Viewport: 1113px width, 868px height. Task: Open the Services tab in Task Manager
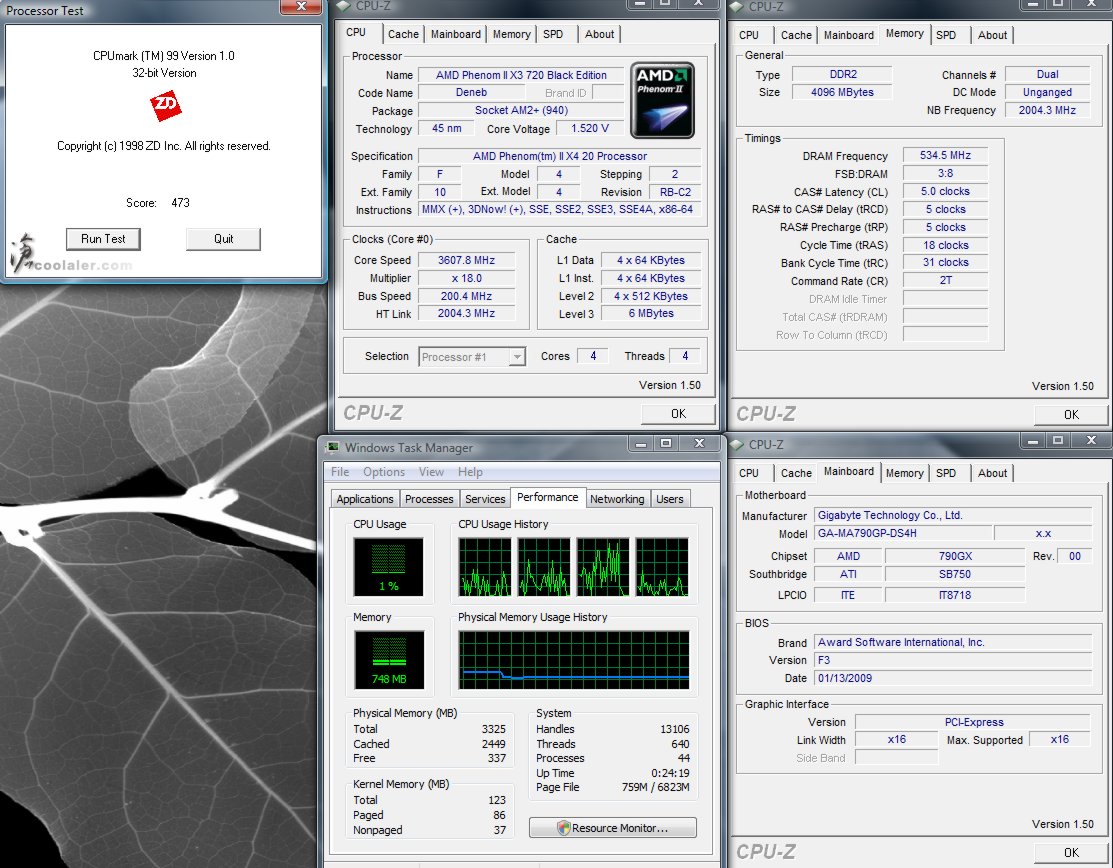coord(485,499)
